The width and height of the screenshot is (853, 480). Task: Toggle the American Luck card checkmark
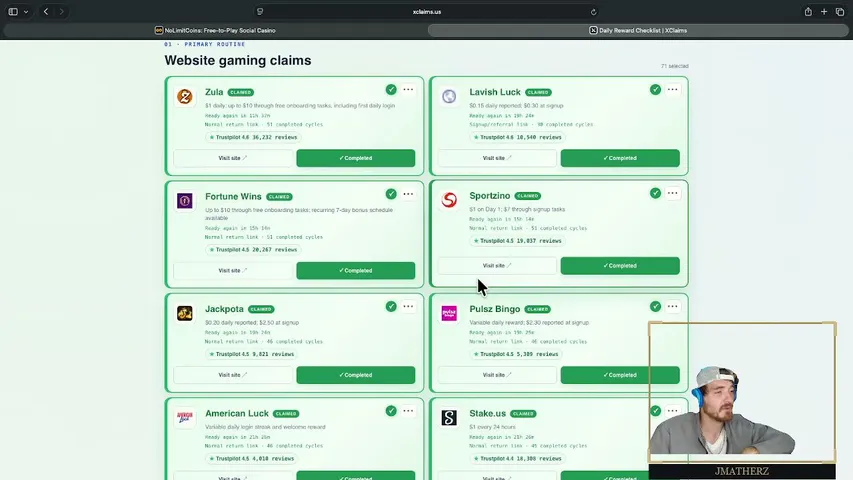(391, 411)
